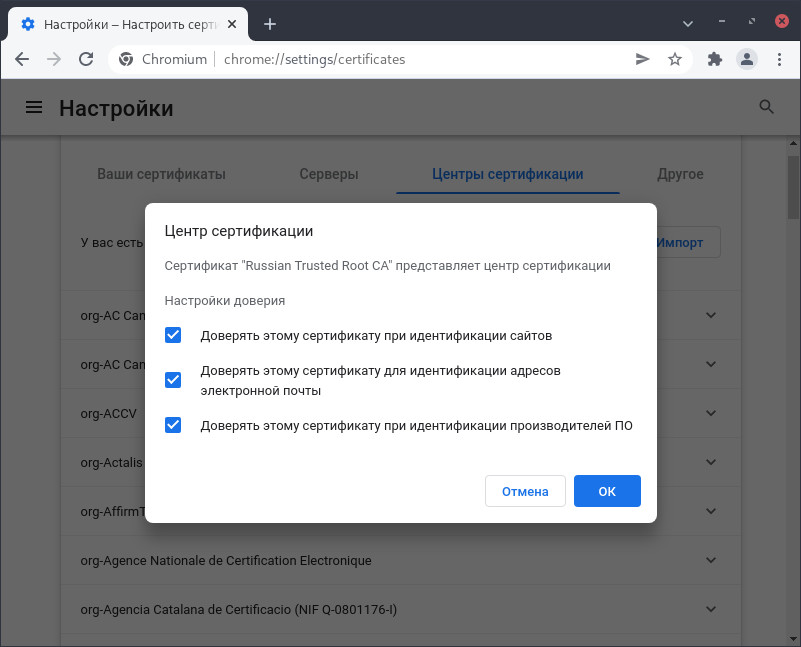Expand the org-ACCV certificate entry
The width and height of the screenshot is (801, 647).
coord(711,413)
